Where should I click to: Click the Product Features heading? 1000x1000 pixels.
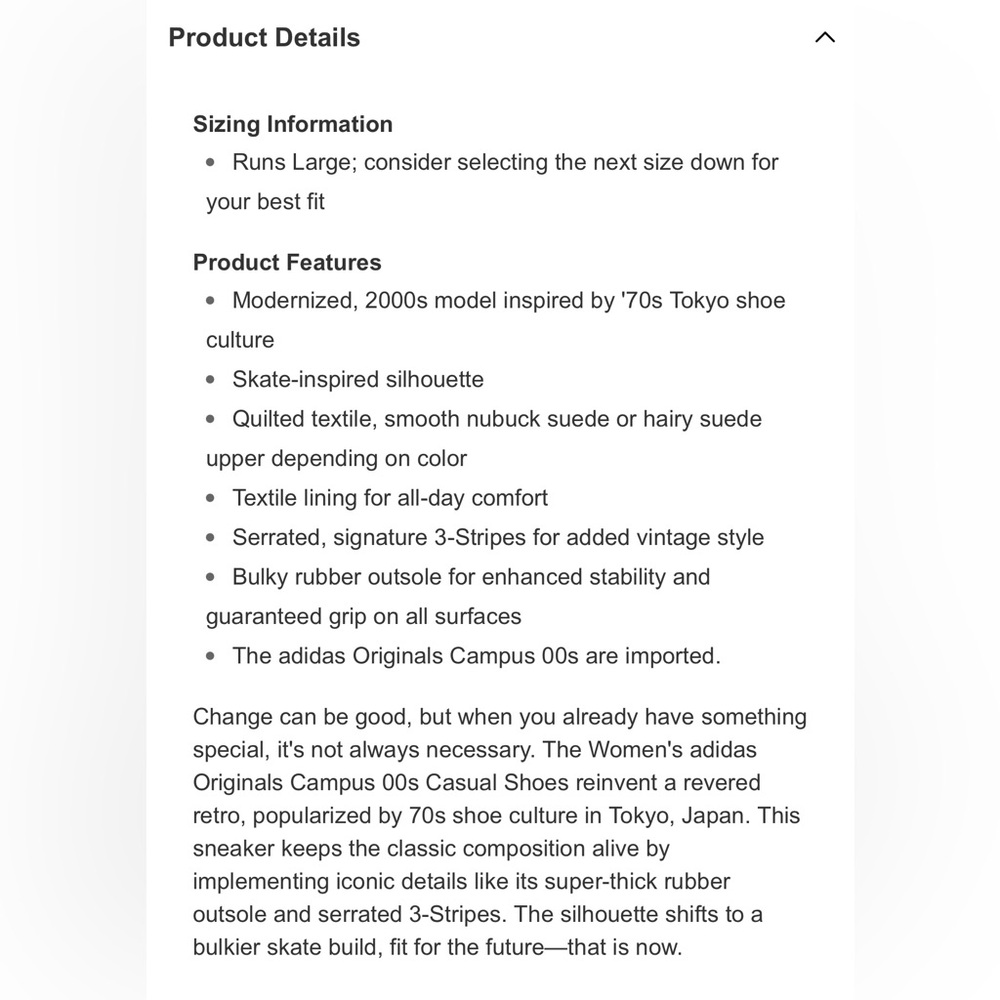pyautogui.click(x=287, y=262)
